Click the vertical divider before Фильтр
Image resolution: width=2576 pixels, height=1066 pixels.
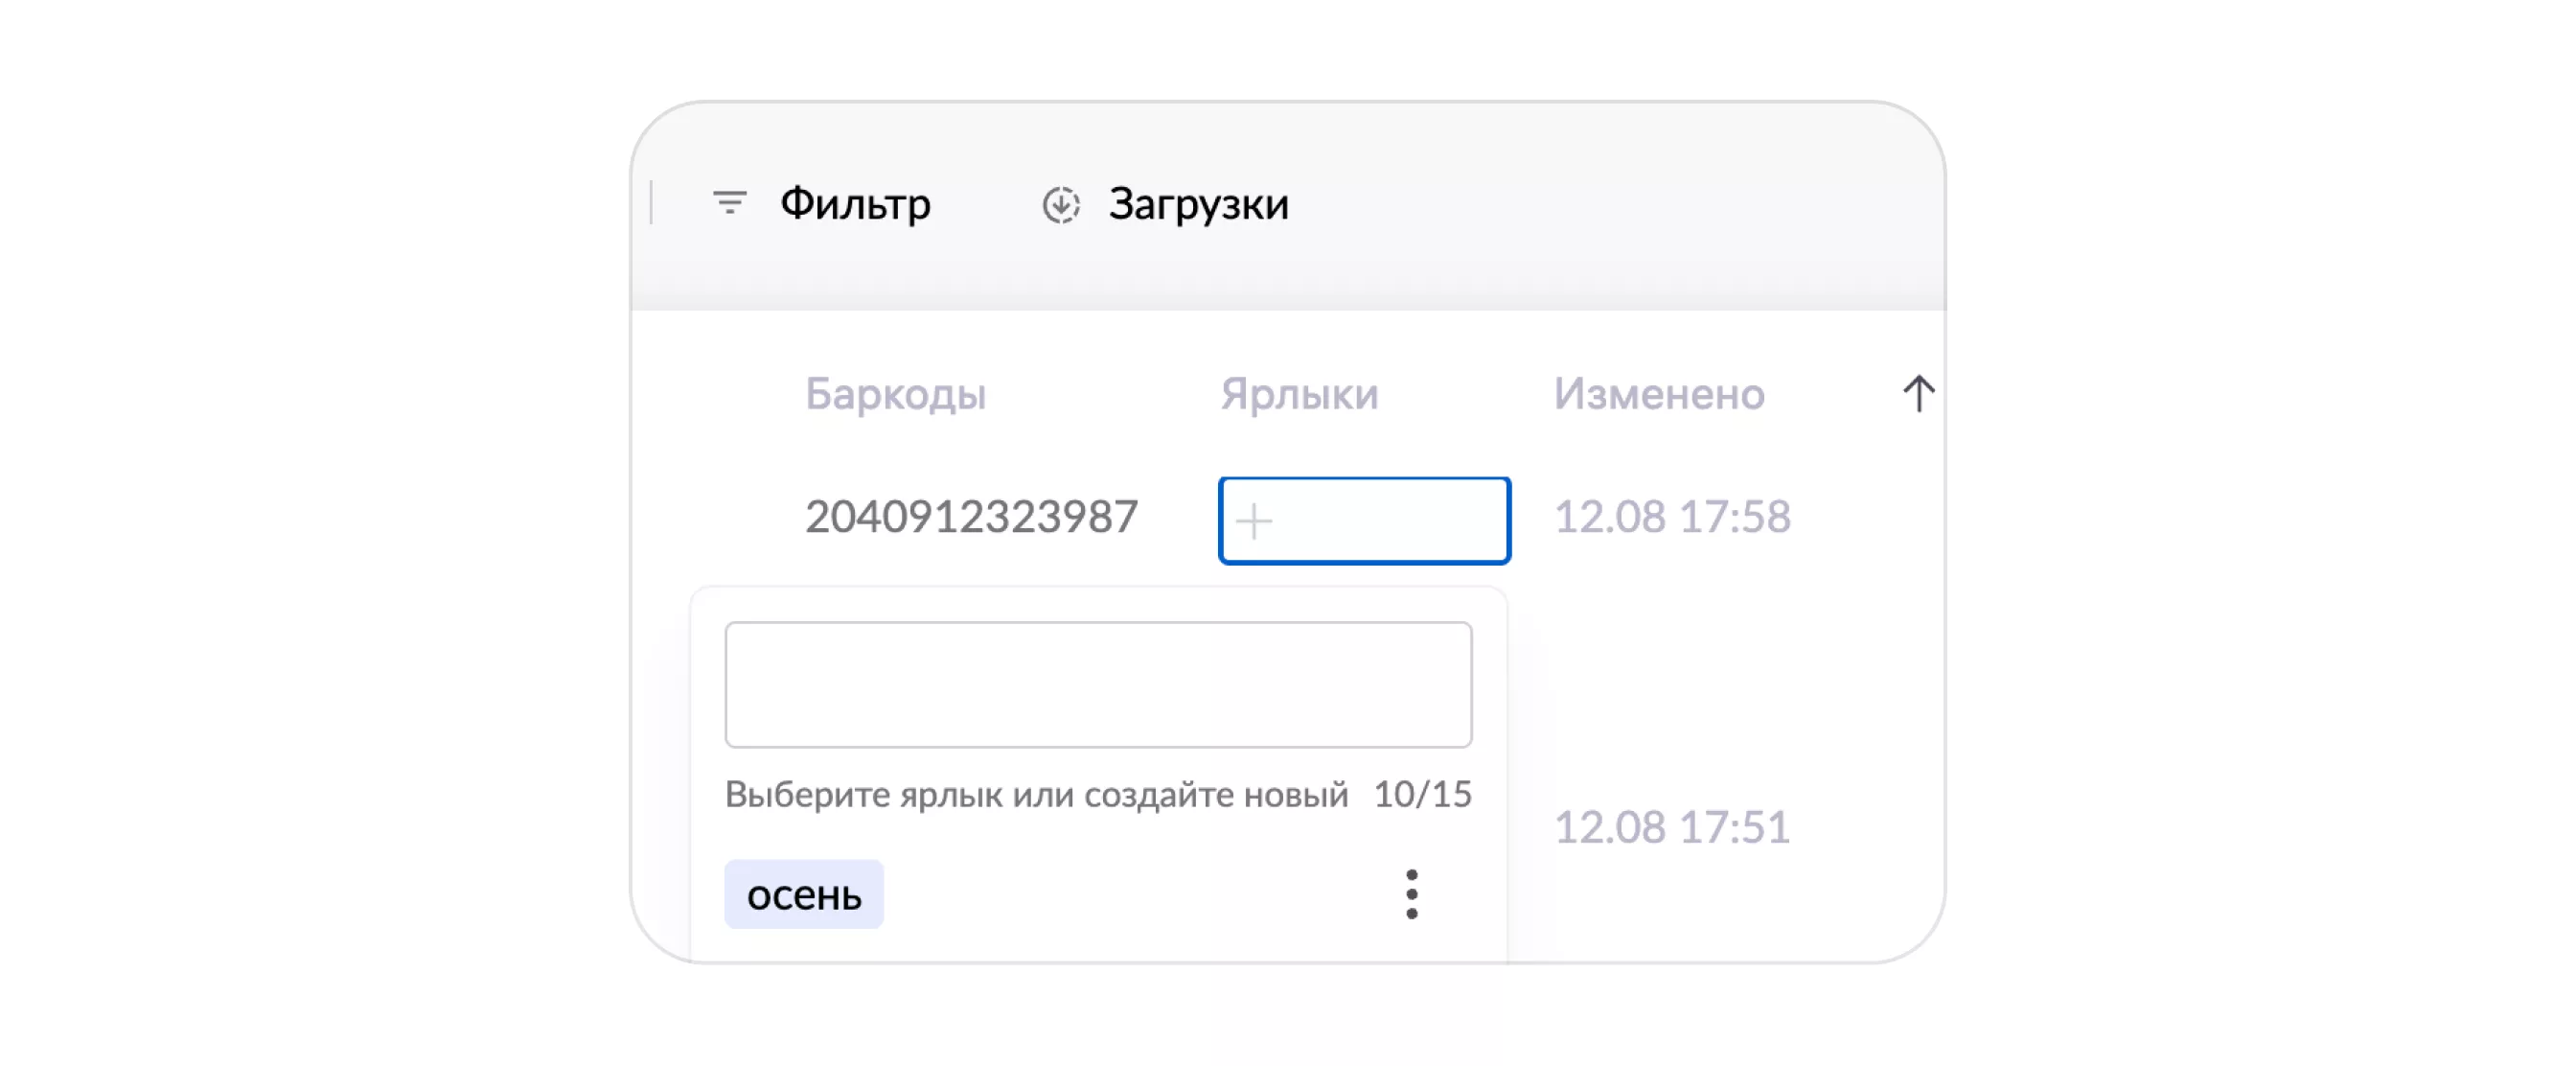[652, 203]
